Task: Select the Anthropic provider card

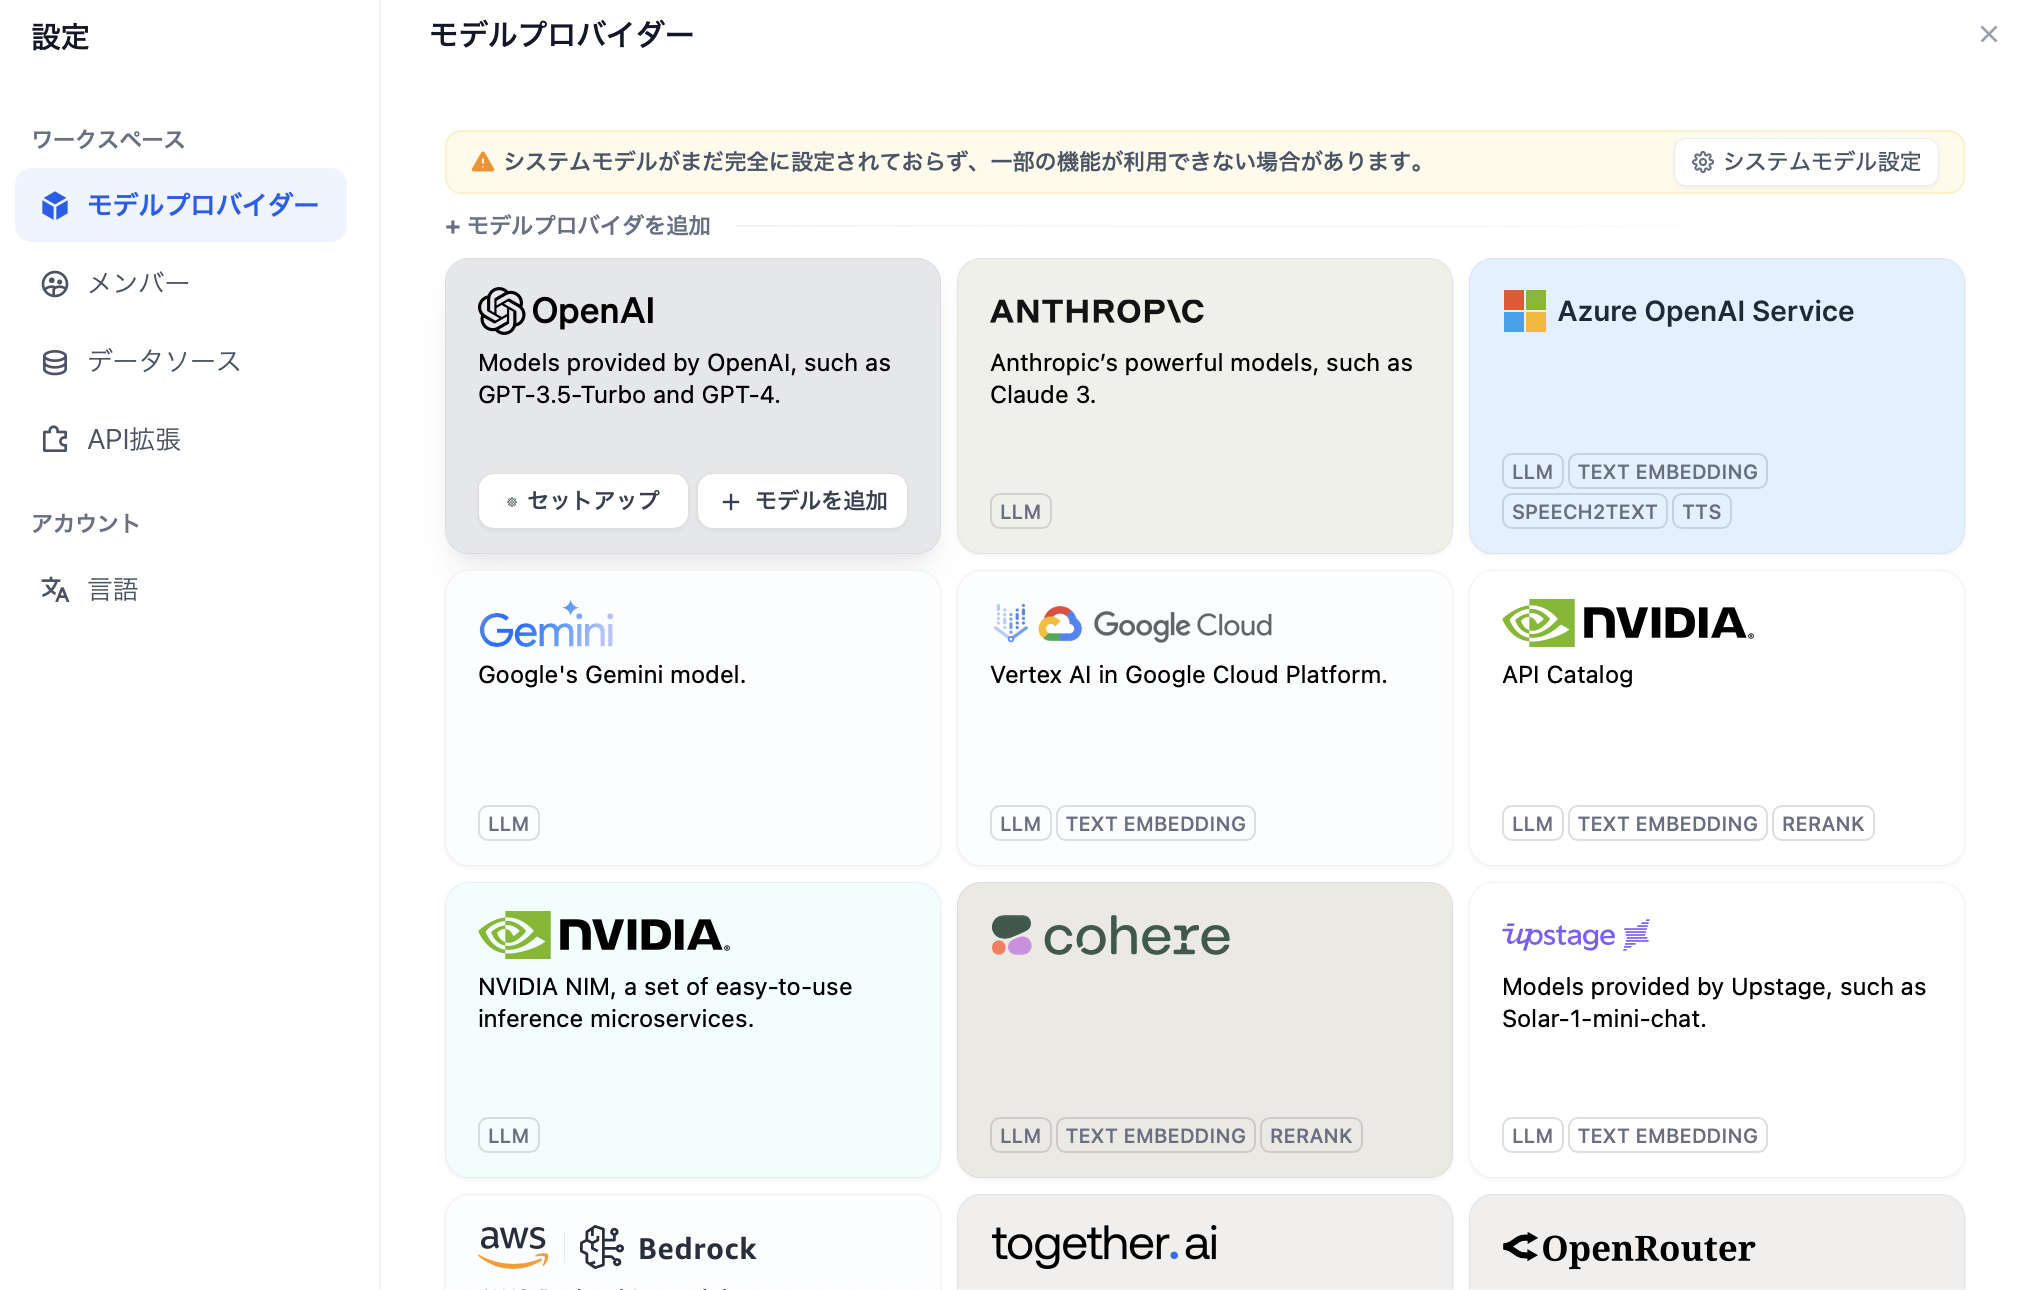Action: click(x=1204, y=405)
